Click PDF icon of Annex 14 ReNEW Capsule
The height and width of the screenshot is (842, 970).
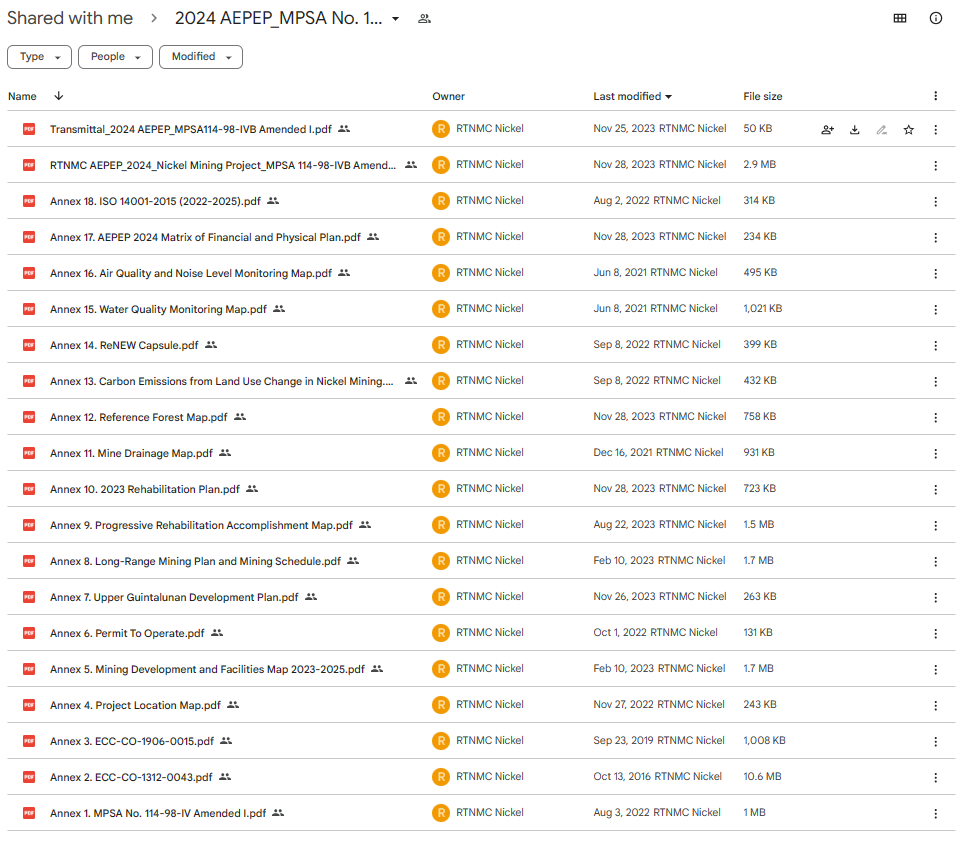coord(28,345)
